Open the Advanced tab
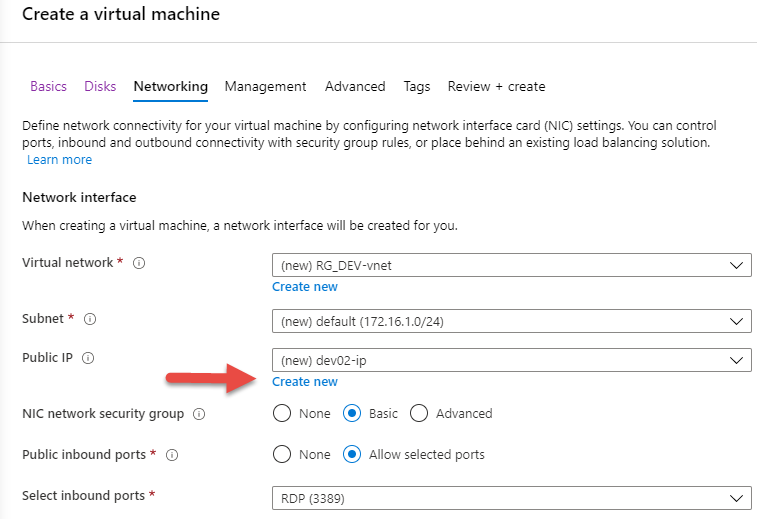757x519 pixels. [355, 86]
